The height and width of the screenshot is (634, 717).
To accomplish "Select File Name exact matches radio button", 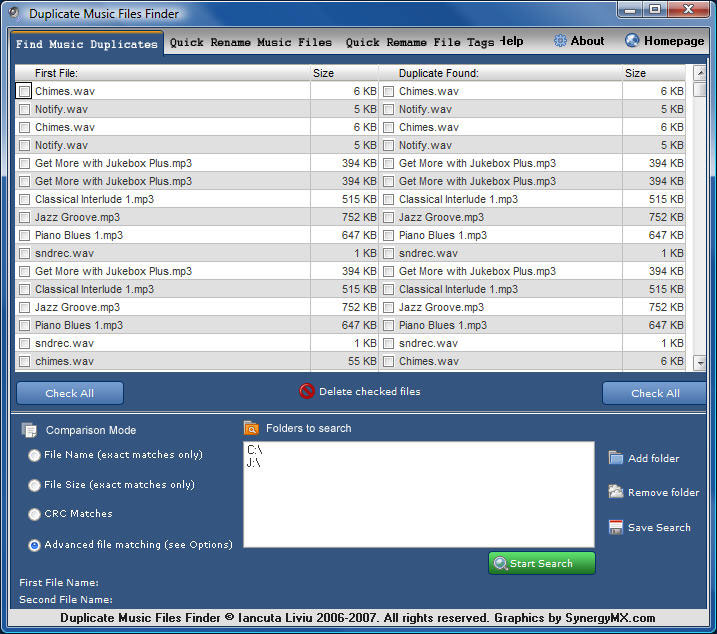I will click(34, 455).
